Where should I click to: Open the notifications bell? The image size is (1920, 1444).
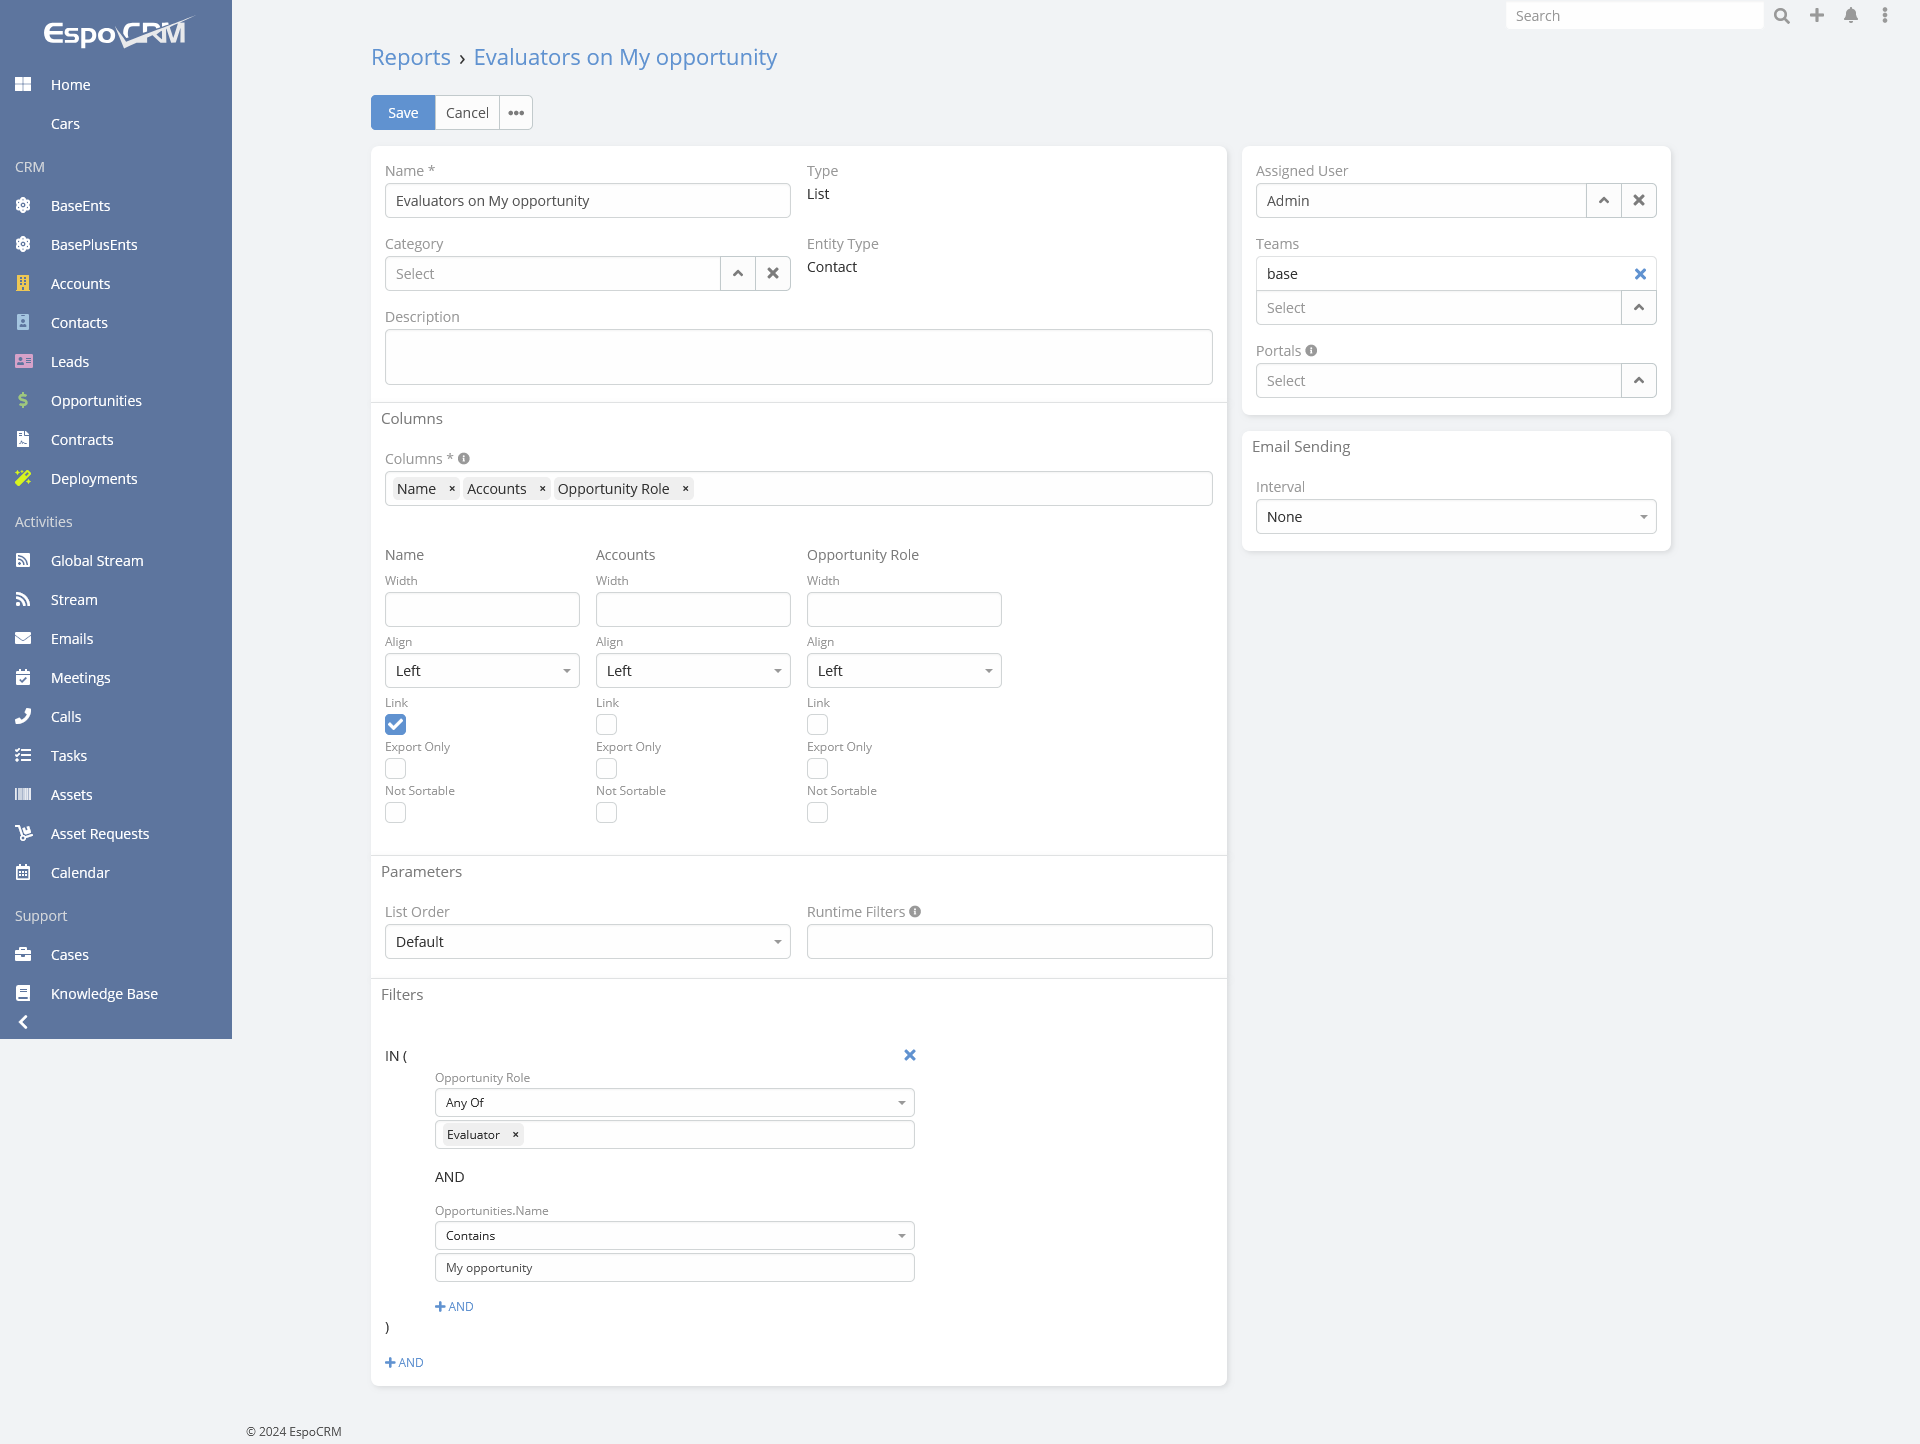pyautogui.click(x=1851, y=16)
